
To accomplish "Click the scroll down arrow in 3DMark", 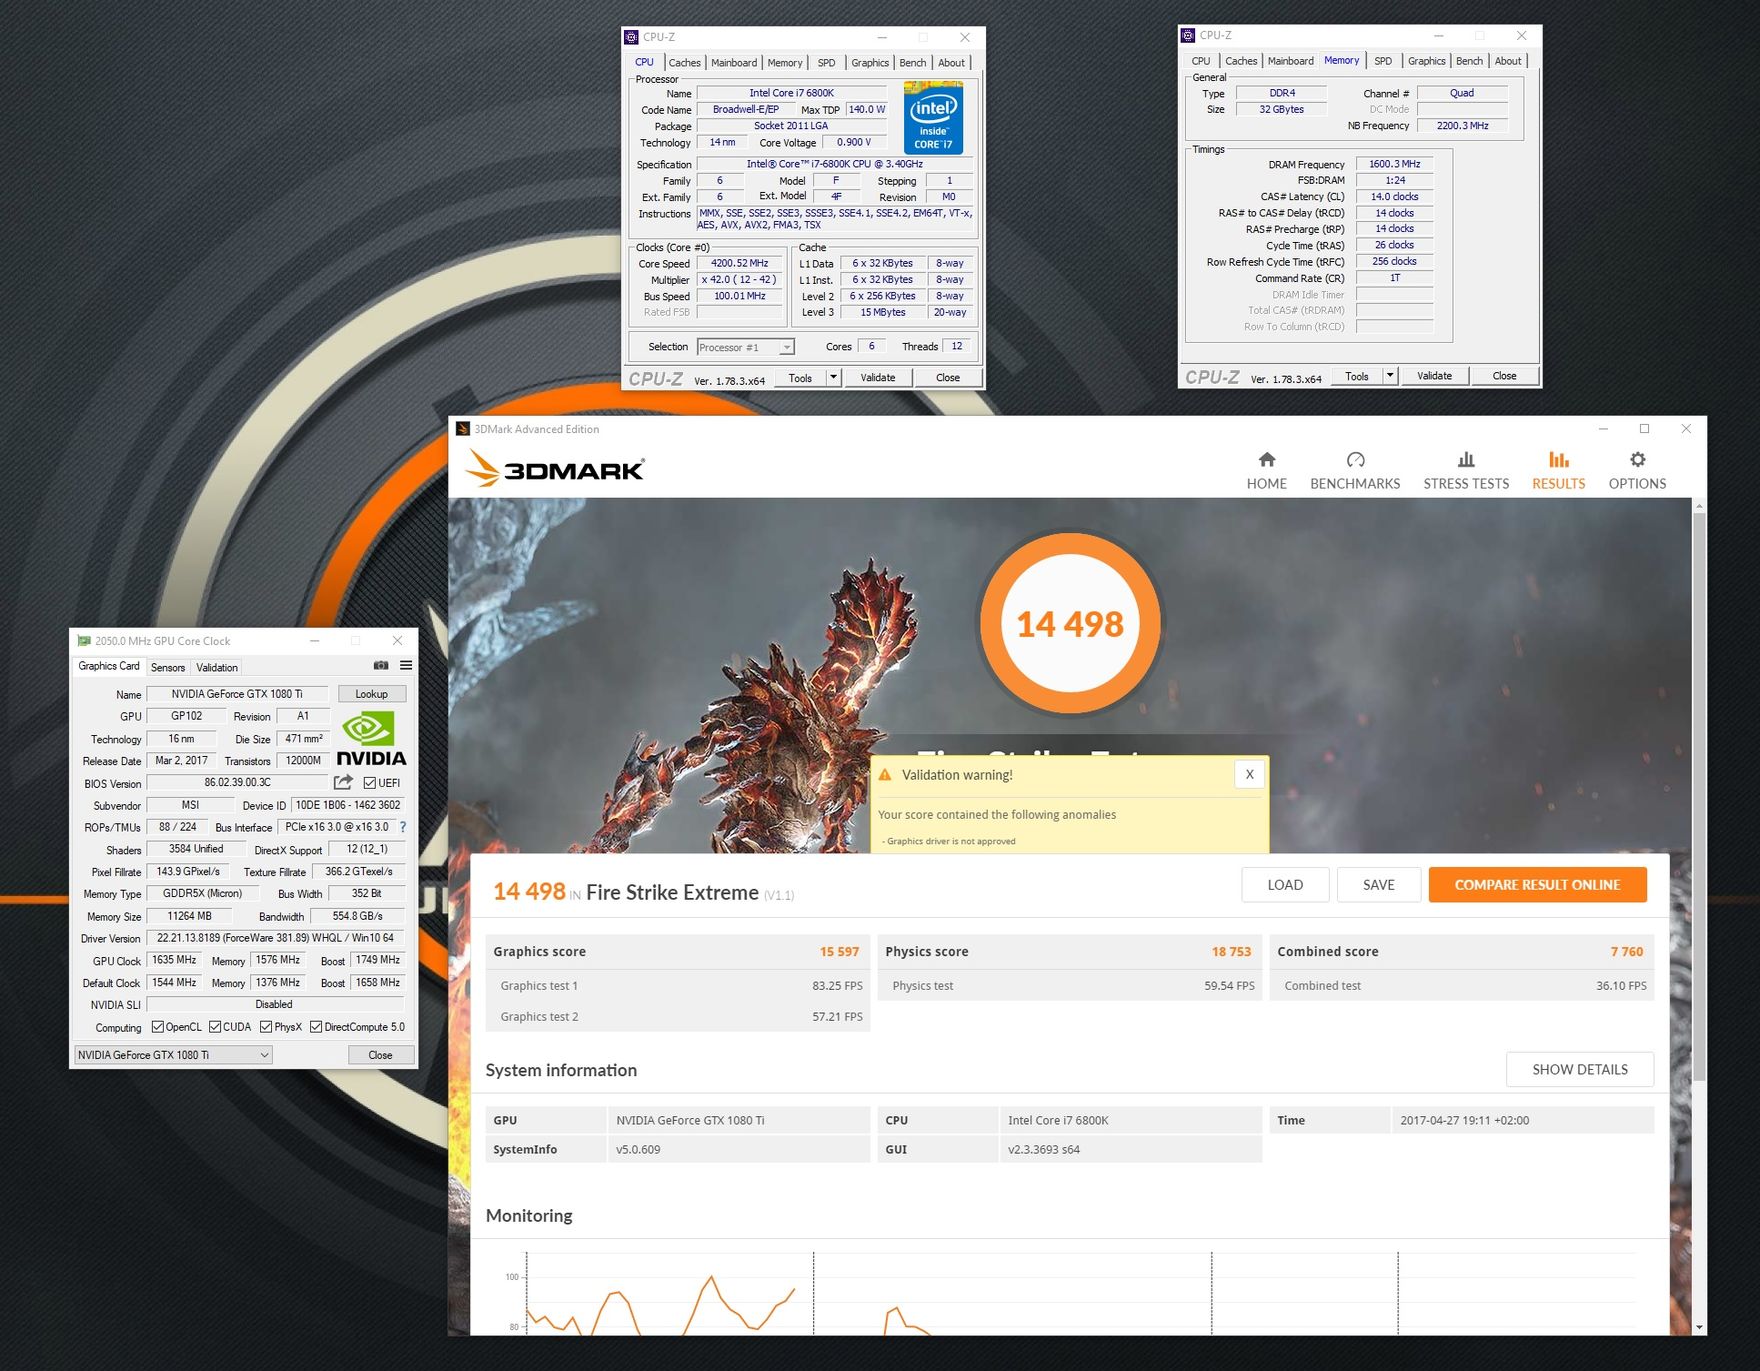I will pyautogui.click(x=1699, y=1327).
